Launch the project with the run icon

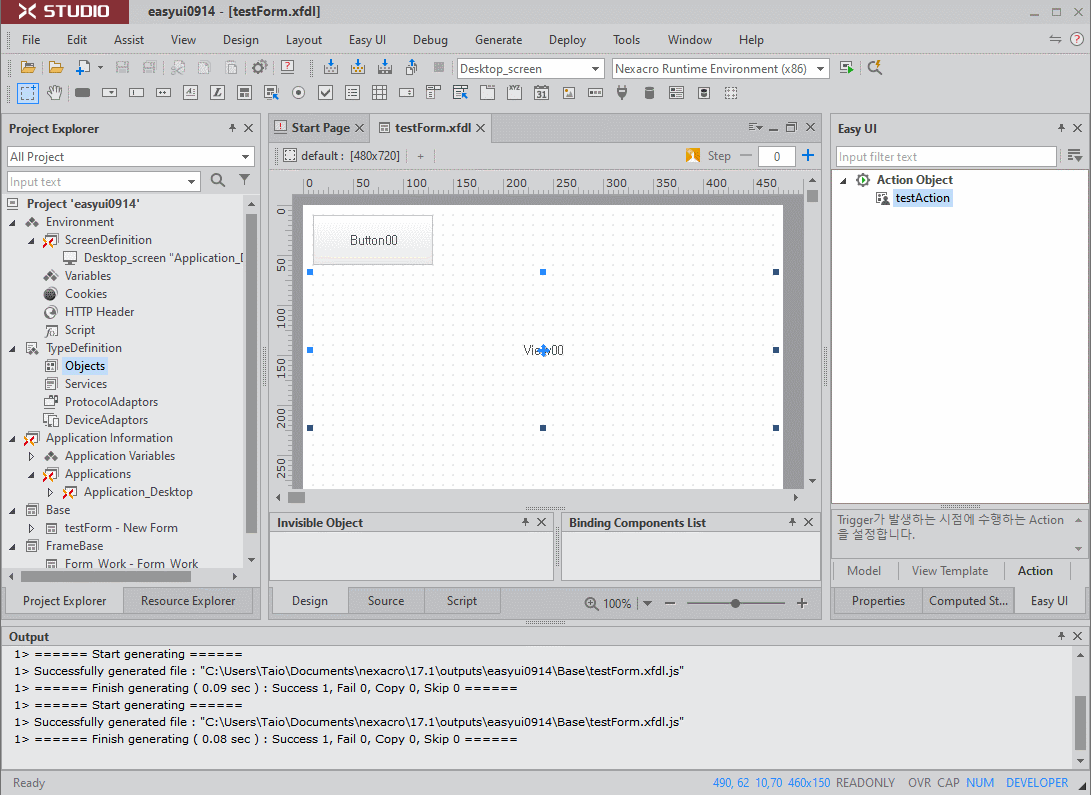click(x=846, y=67)
